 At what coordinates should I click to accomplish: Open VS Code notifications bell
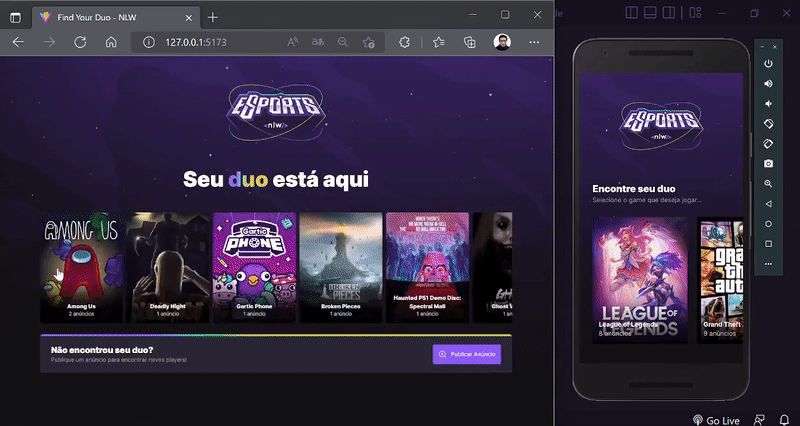point(784,420)
